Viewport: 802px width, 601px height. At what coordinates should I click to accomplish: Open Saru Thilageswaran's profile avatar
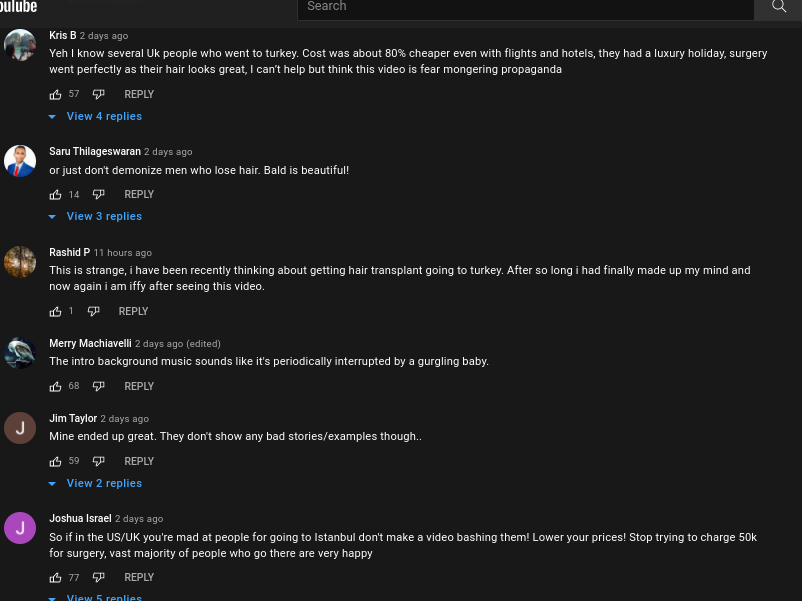[x=20, y=161]
